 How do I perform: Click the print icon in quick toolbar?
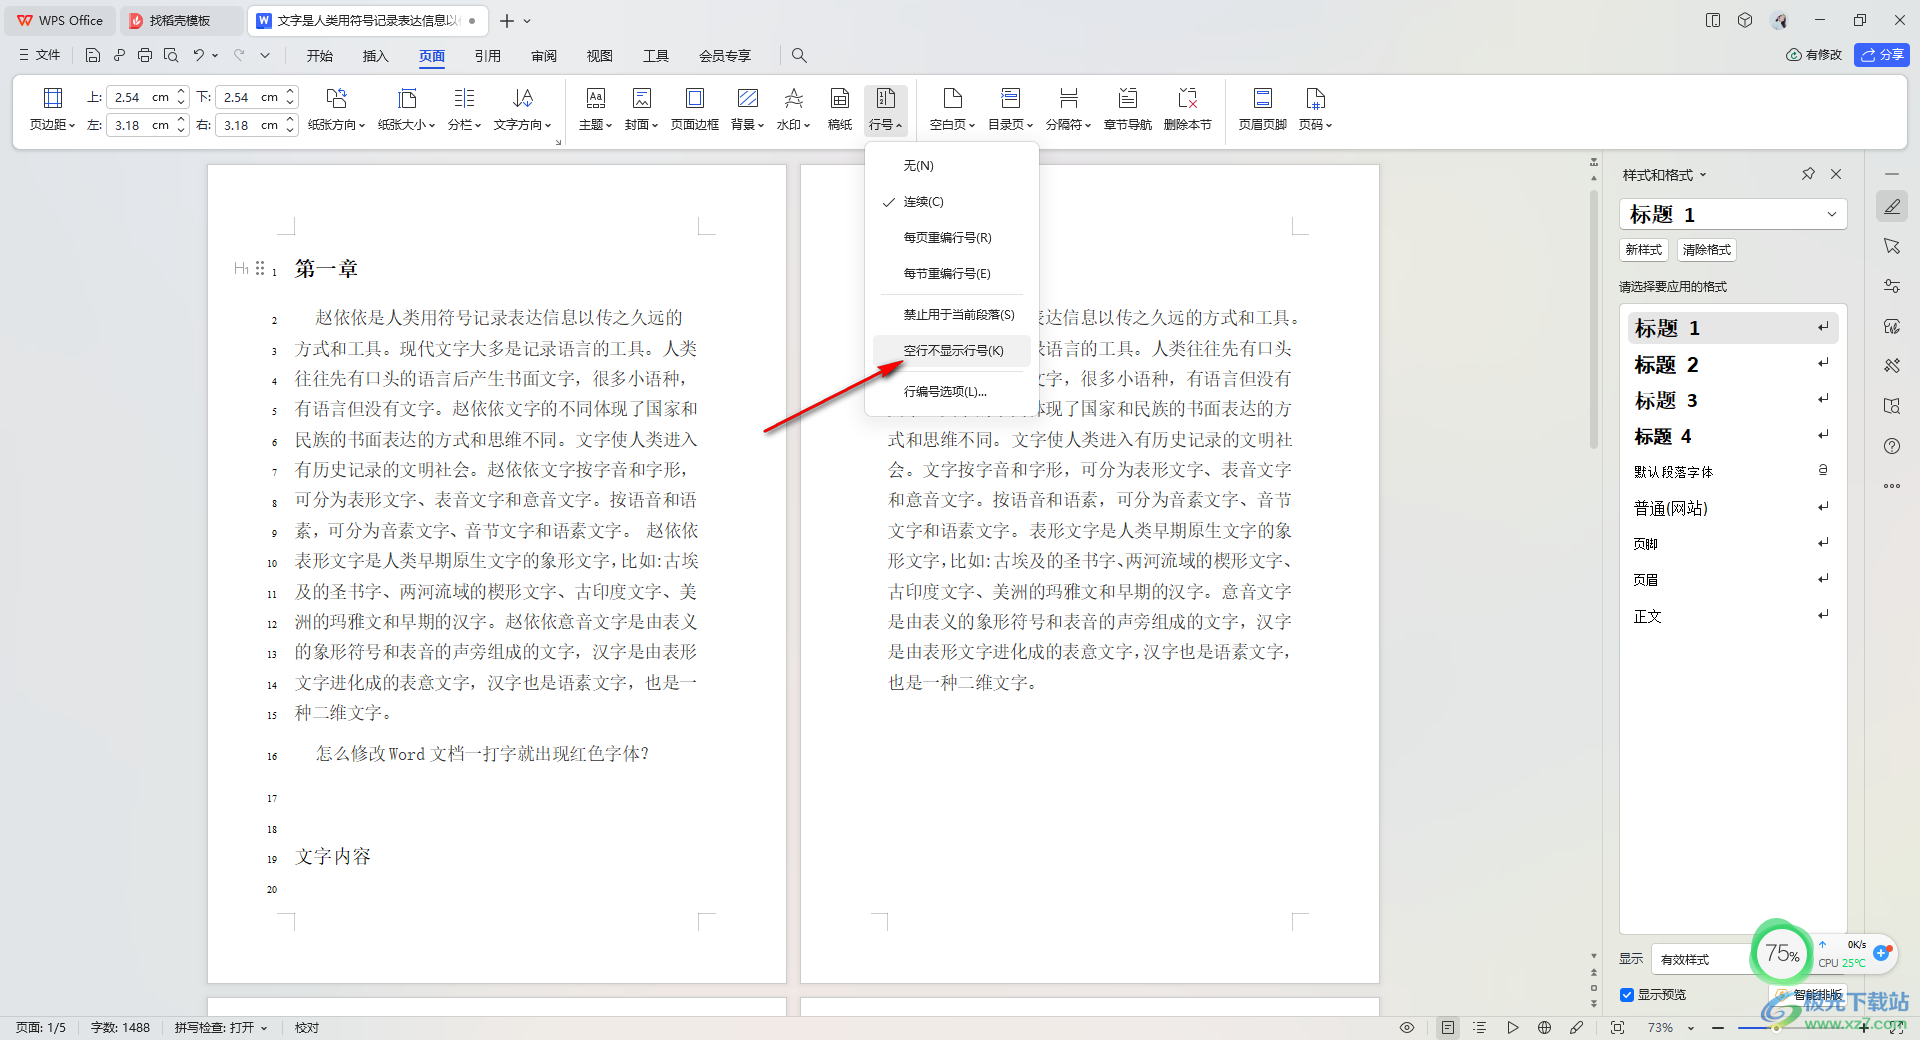point(145,55)
